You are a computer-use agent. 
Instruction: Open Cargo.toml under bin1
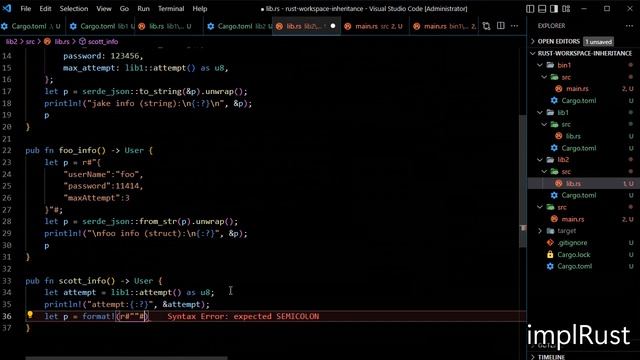click(x=579, y=100)
